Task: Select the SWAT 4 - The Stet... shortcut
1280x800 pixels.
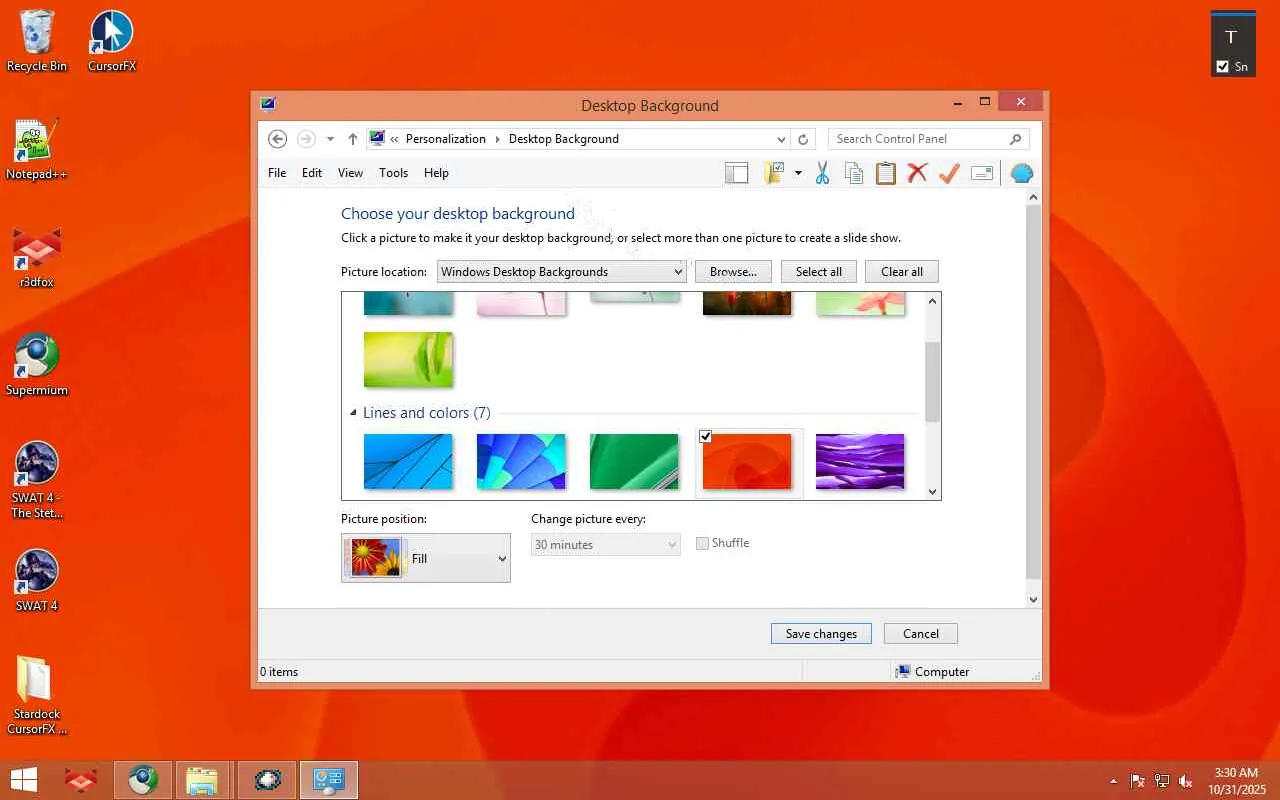Action: [x=37, y=481]
